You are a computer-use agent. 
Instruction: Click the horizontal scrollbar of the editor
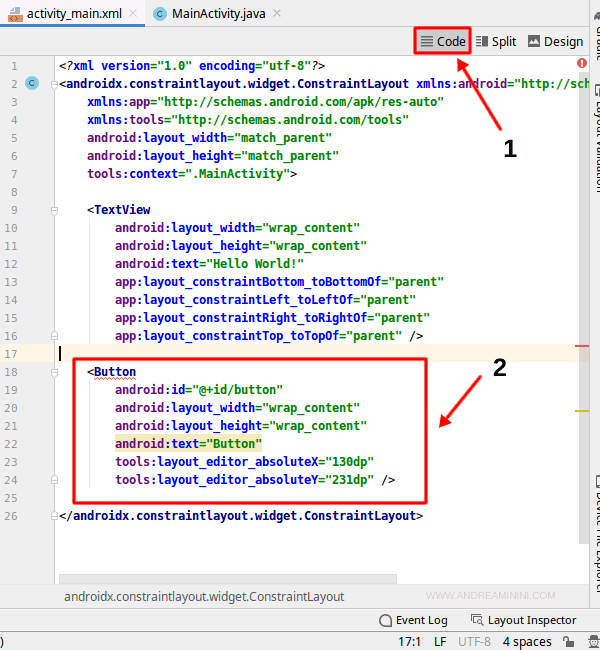(x=228, y=579)
